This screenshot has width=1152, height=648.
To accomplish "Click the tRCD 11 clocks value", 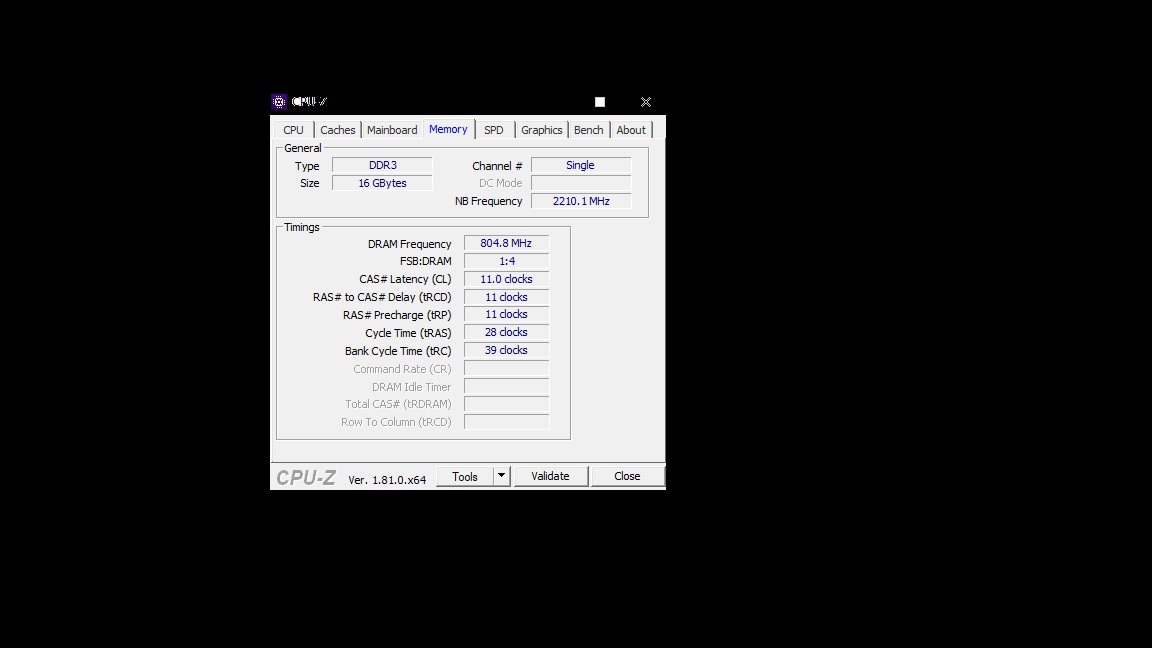I will (506, 297).
